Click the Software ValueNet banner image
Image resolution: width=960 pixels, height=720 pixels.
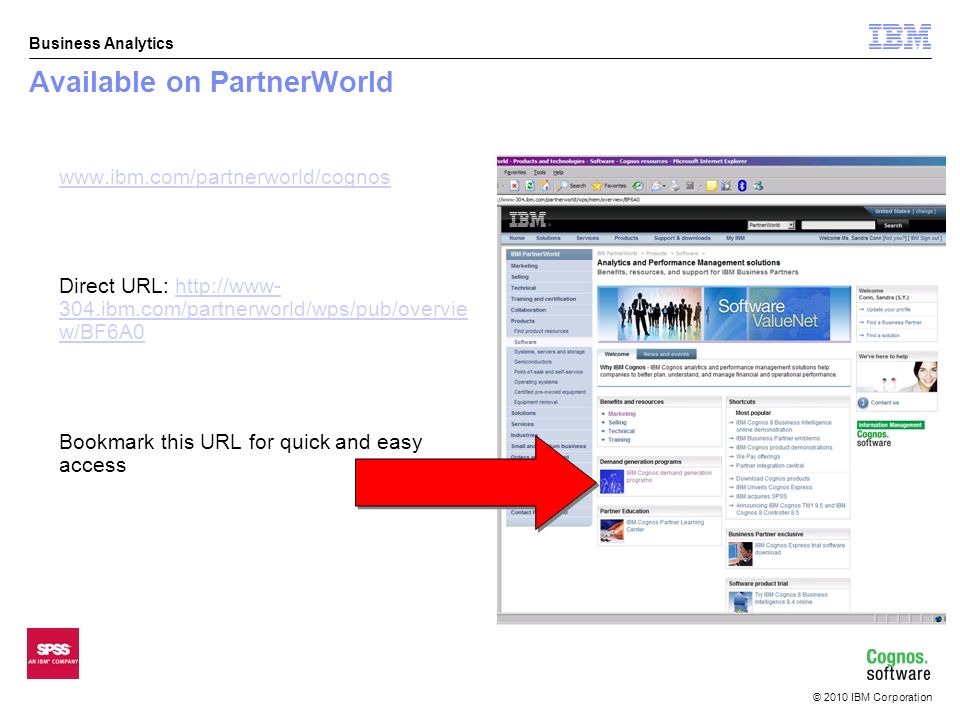[724, 313]
